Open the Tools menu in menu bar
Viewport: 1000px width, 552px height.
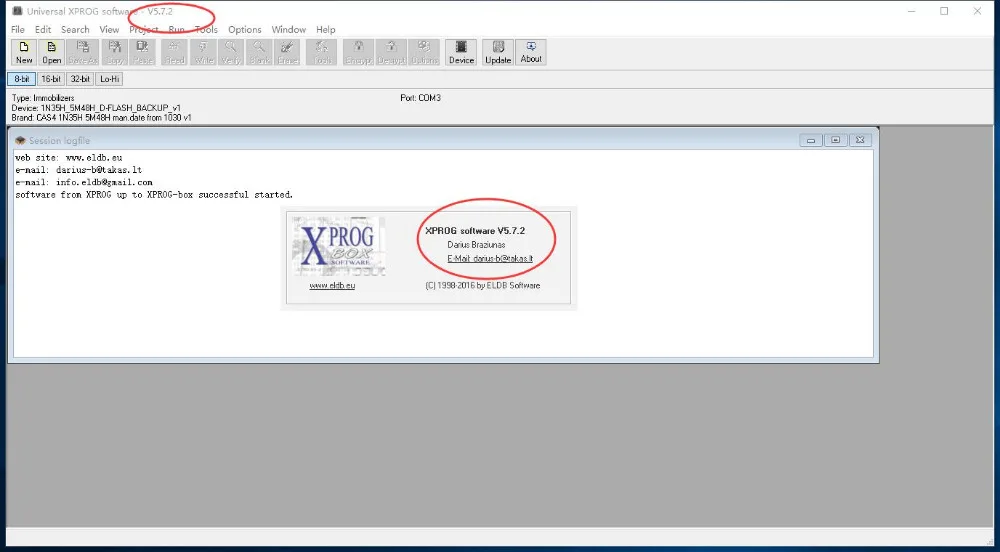pyautogui.click(x=206, y=29)
